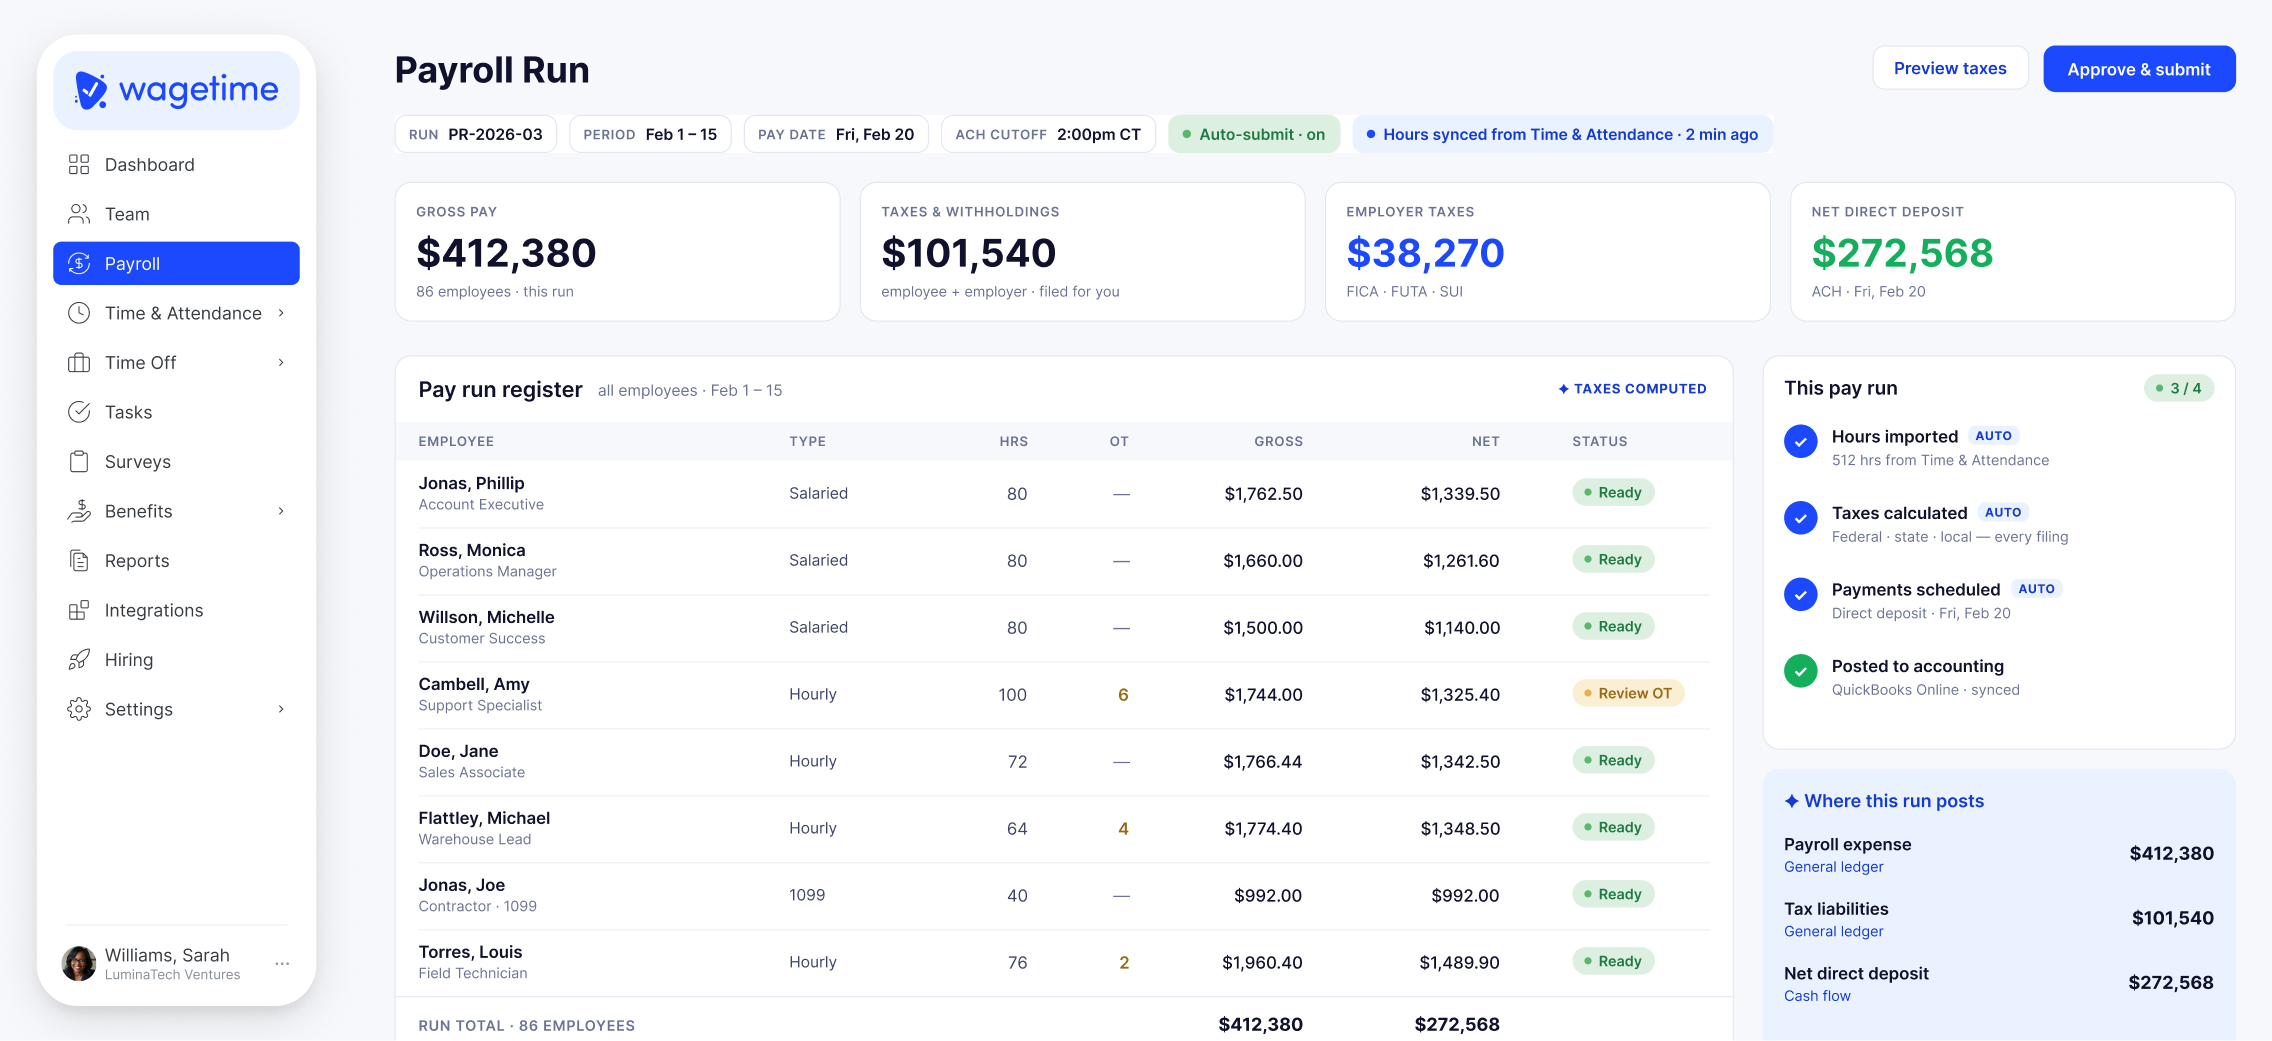Click the ACH CUTOFF 2:00pm CT pill
This screenshot has height=1041, width=2272.
click(x=1048, y=134)
